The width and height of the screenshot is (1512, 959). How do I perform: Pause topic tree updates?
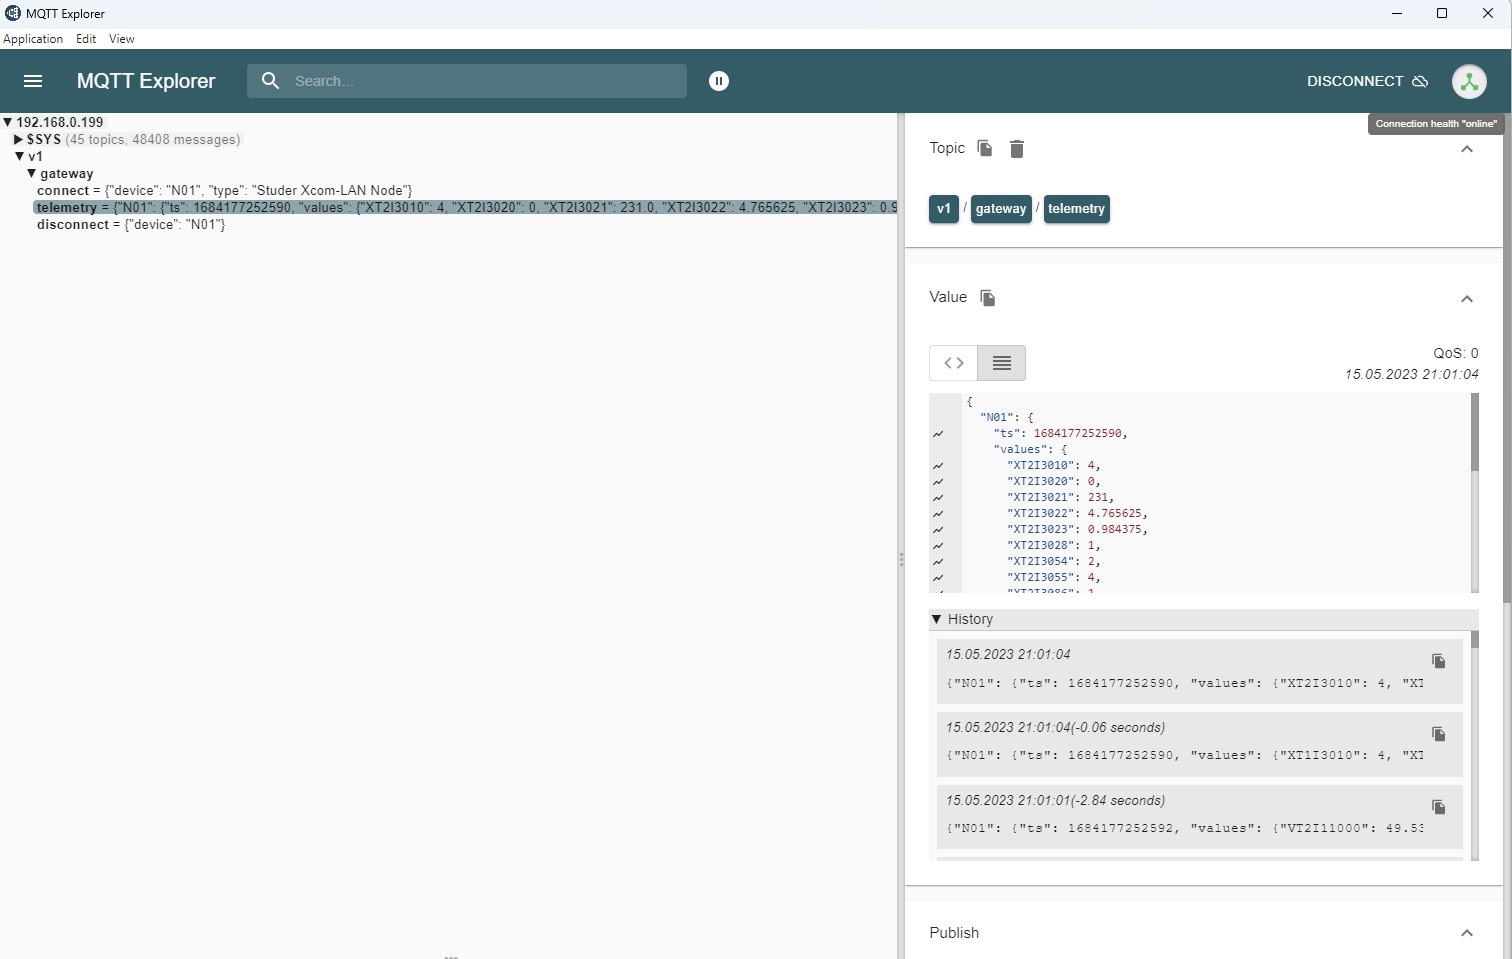(719, 81)
